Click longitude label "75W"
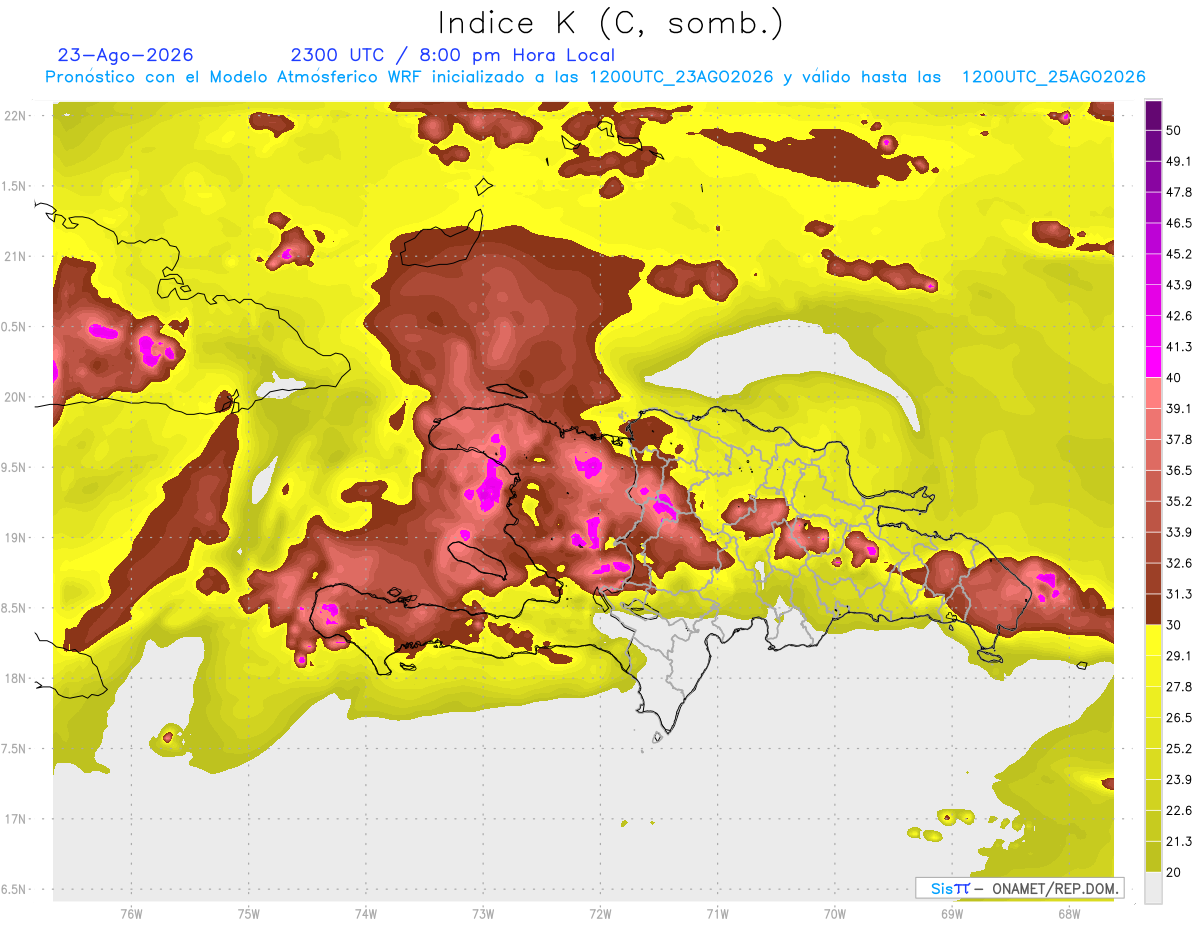1200x927 pixels. coord(248,913)
